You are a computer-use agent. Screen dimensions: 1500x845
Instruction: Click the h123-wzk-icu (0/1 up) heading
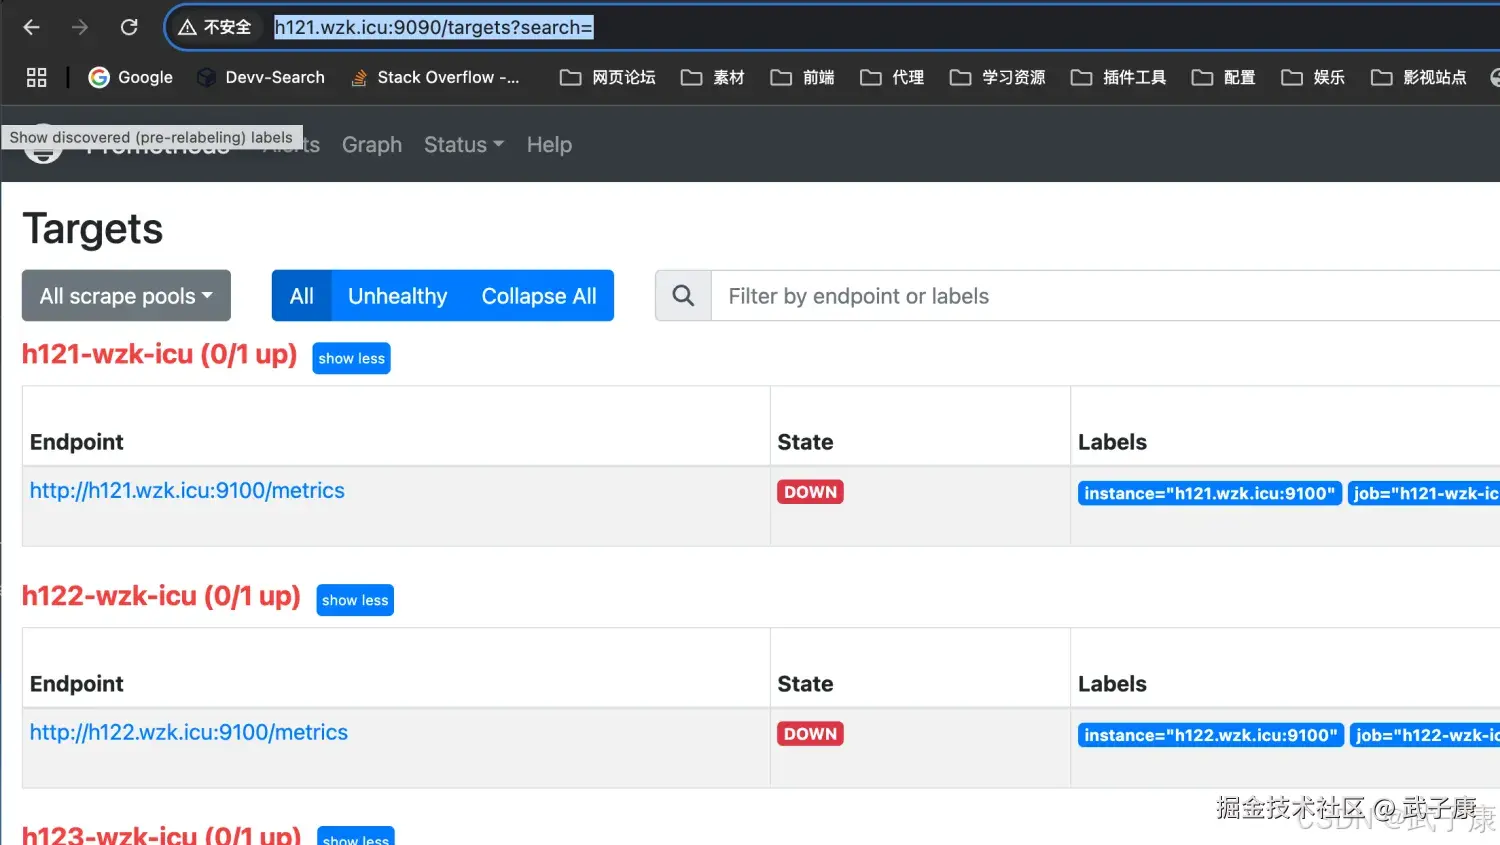161,835
